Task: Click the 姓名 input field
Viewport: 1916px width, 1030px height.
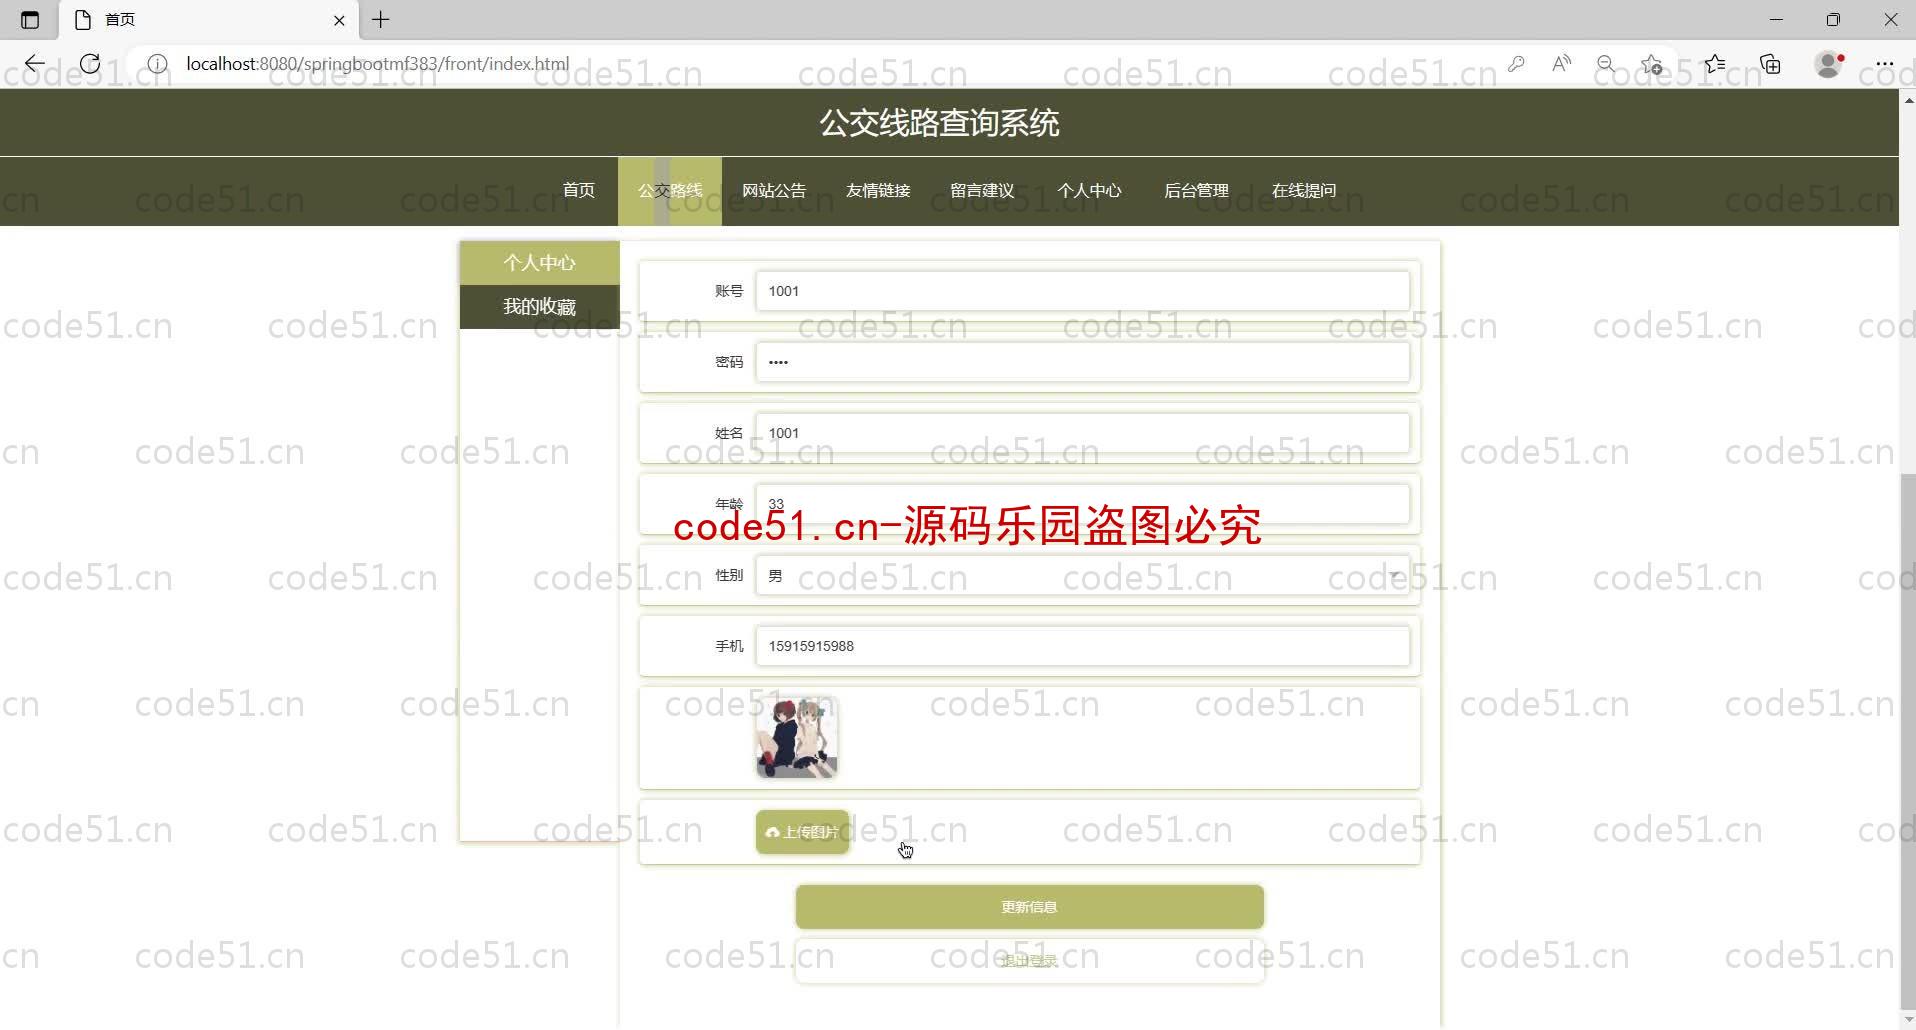Action: (x=1083, y=433)
